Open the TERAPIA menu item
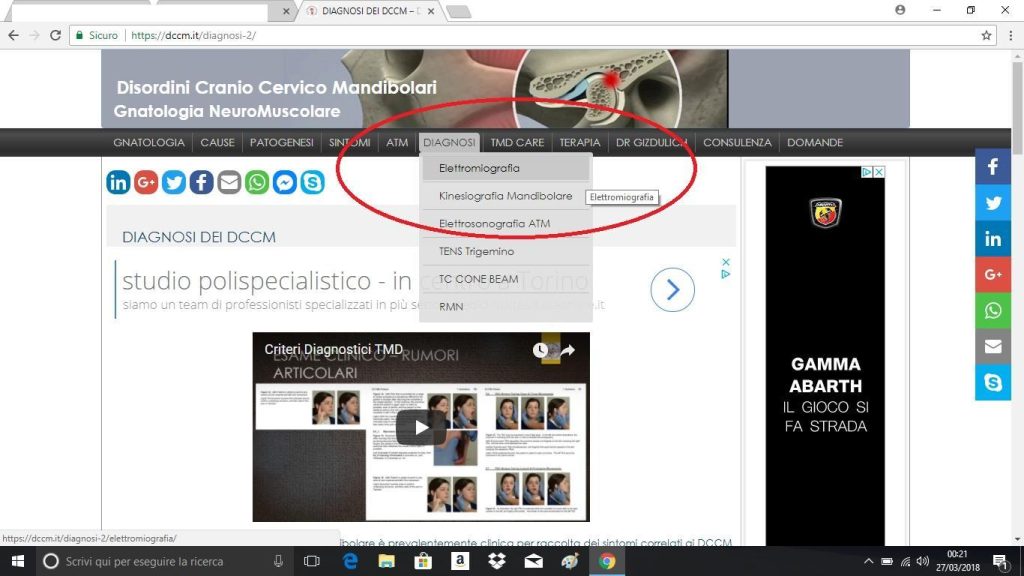1024x576 pixels. [580, 142]
